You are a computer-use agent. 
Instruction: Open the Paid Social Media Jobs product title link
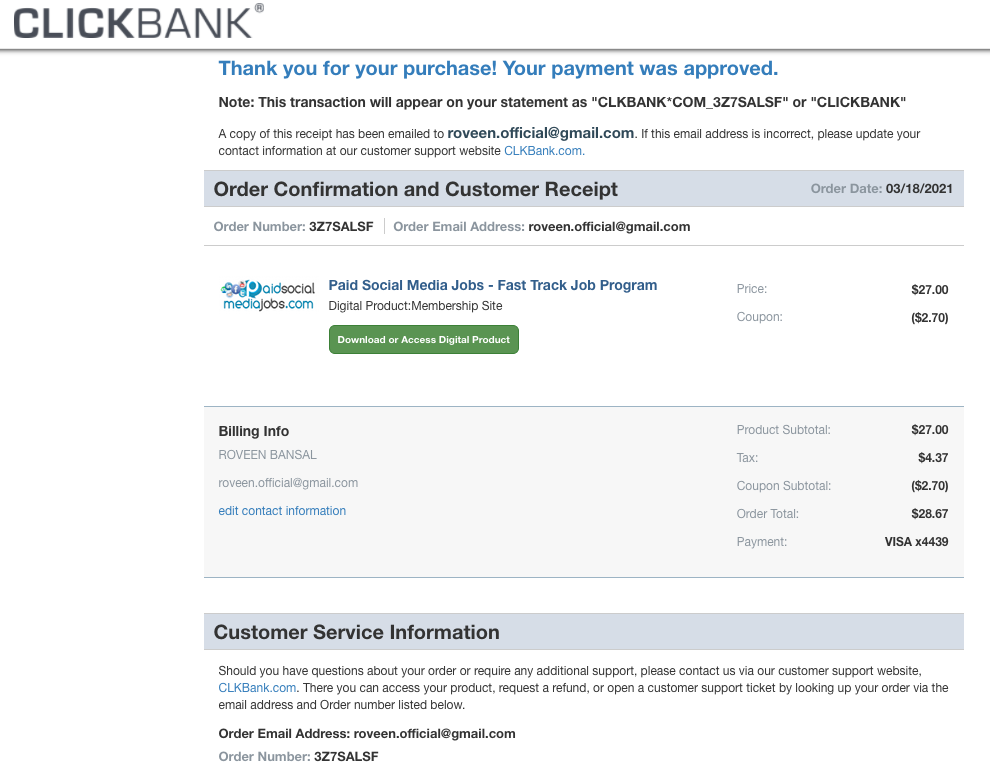click(493, 285)
